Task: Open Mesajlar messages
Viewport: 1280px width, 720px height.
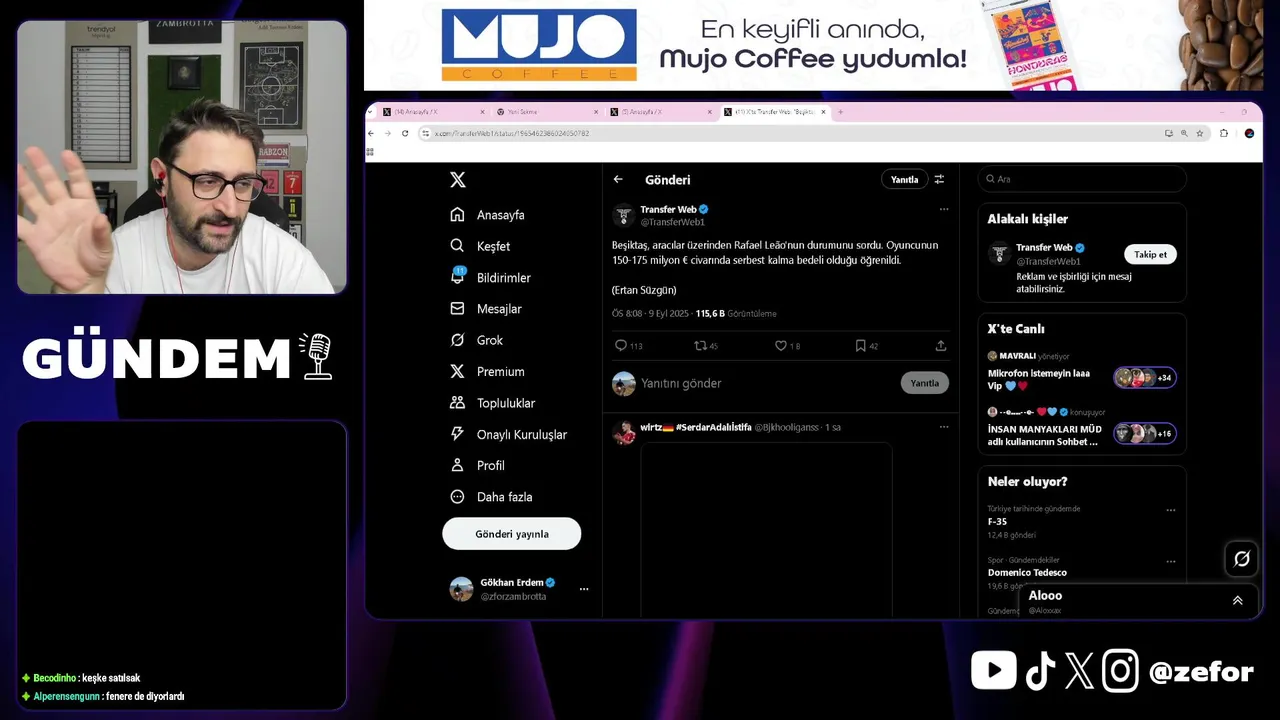Action: [486, 309]
